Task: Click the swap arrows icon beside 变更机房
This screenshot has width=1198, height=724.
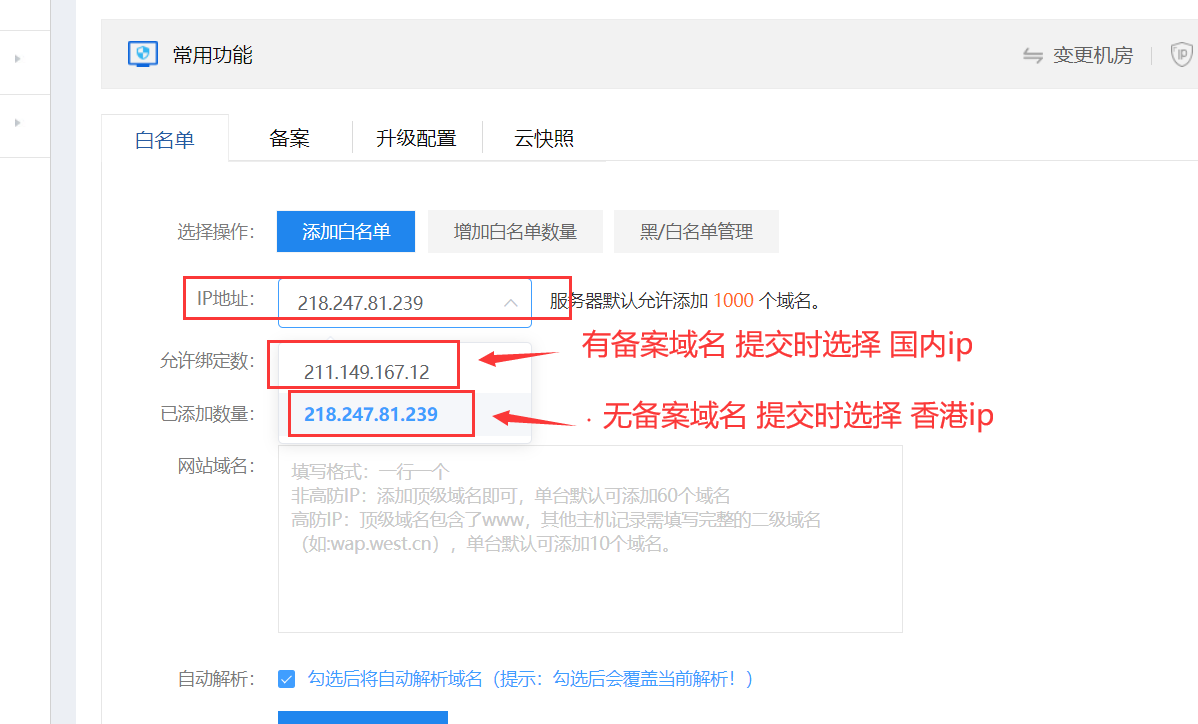Action: [x=1033, y=56]
